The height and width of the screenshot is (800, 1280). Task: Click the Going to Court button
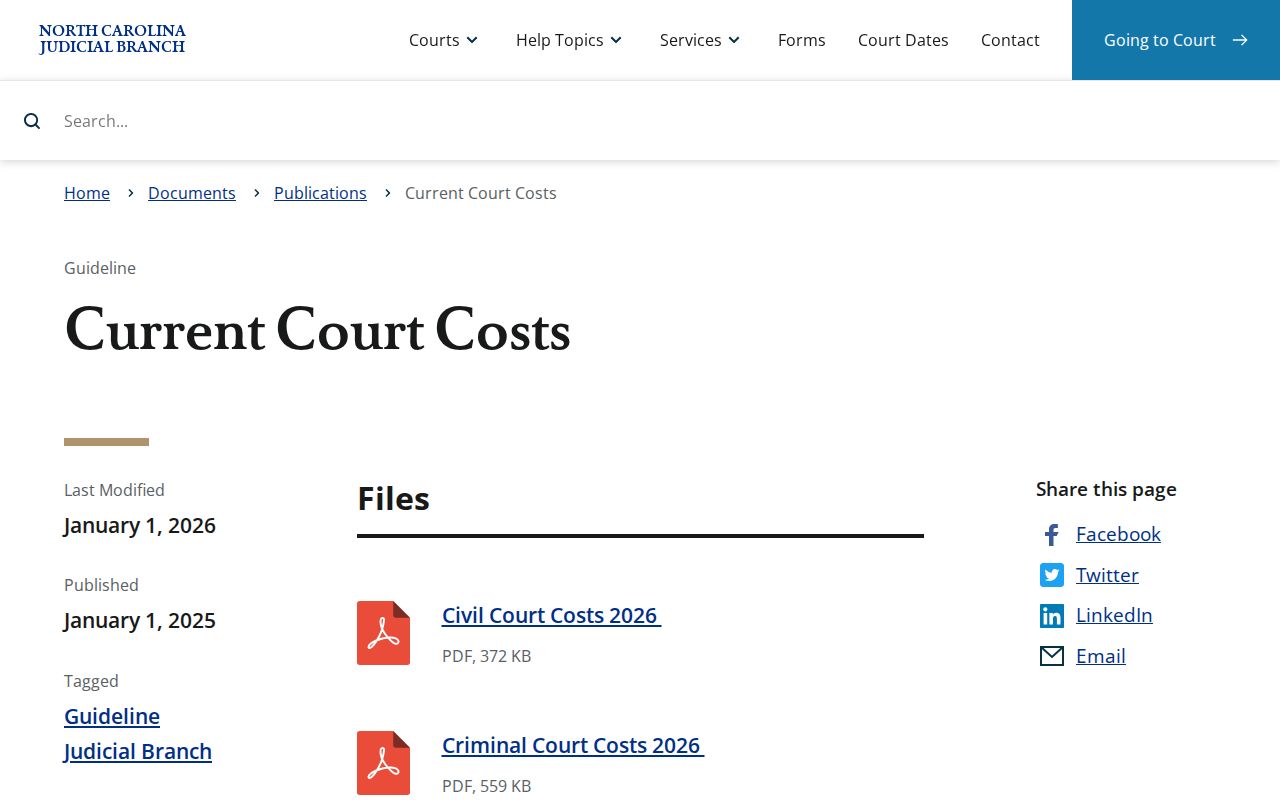1176,40
